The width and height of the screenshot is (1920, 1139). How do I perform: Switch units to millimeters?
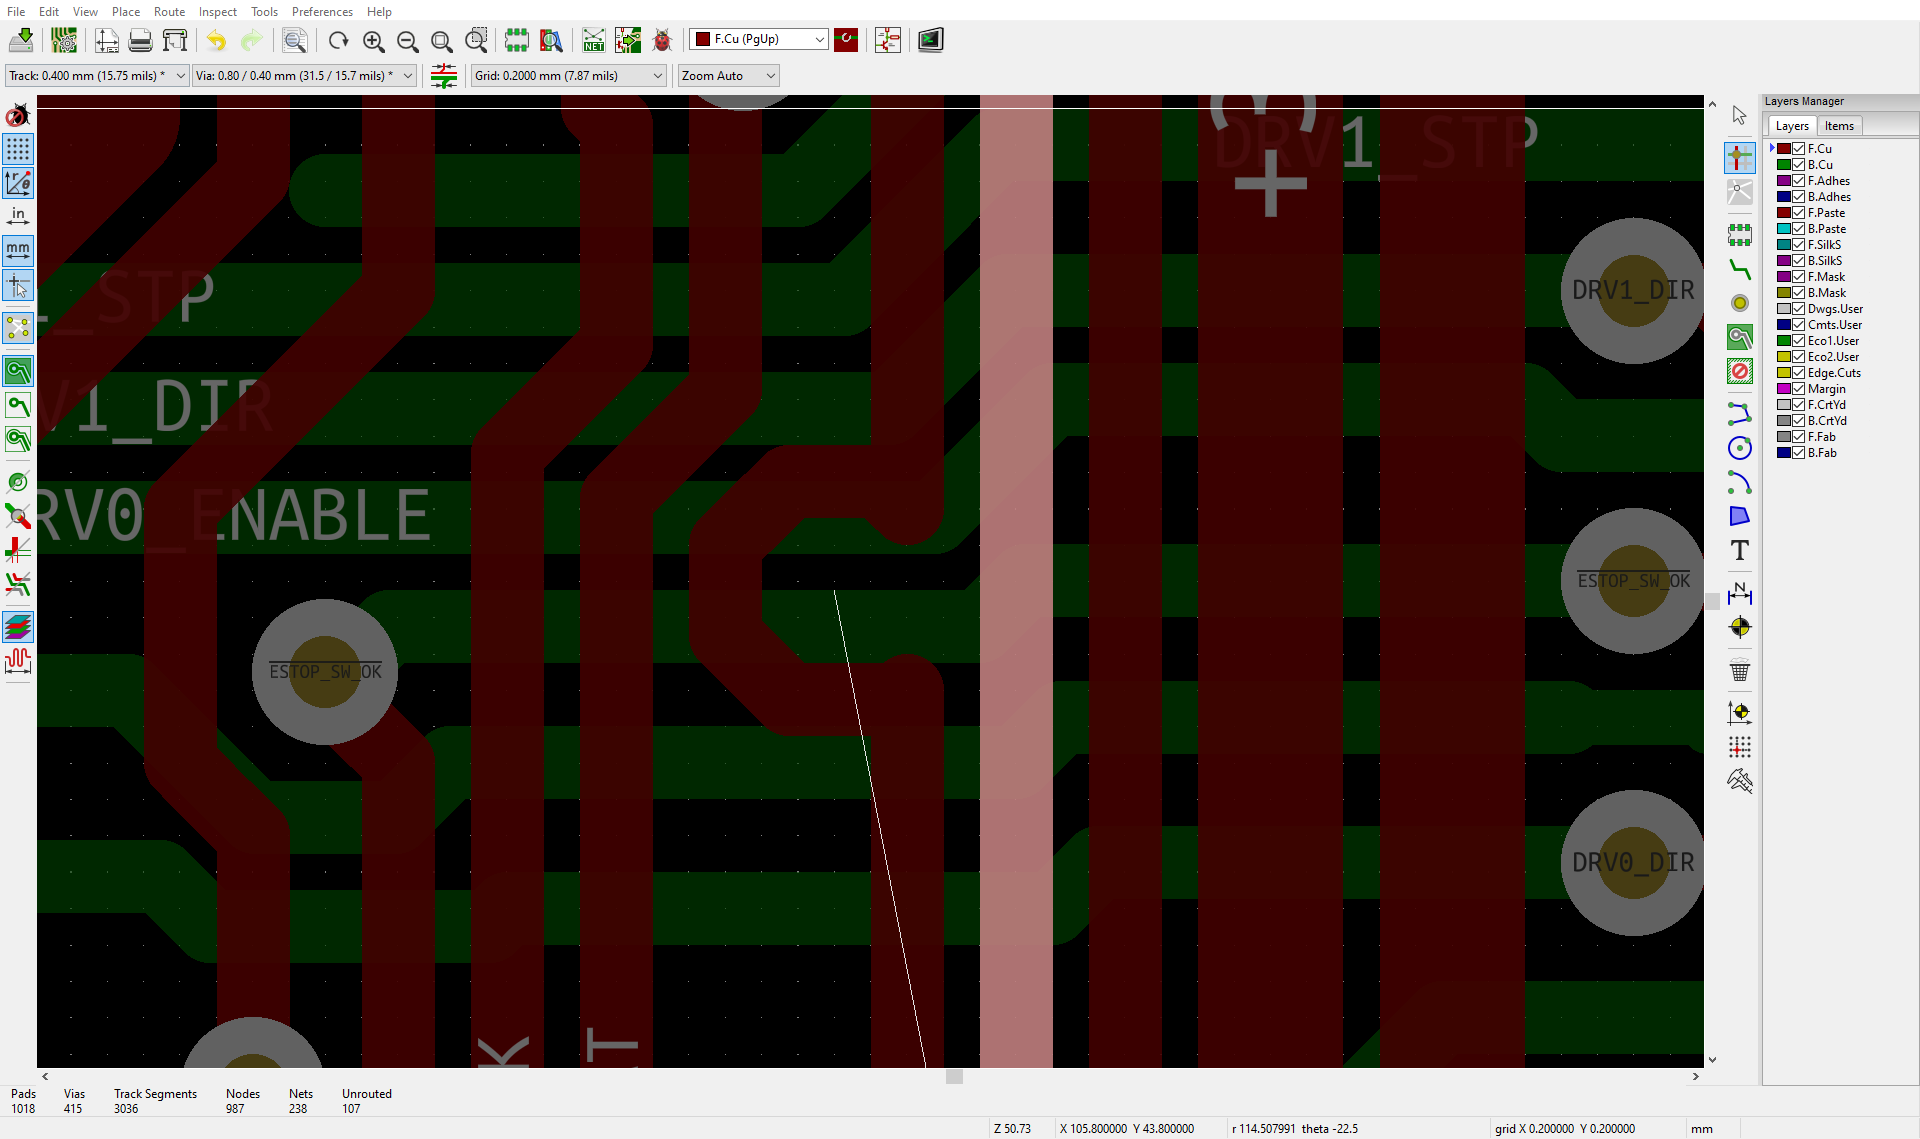pyautogui.click(x=18, y=250)
